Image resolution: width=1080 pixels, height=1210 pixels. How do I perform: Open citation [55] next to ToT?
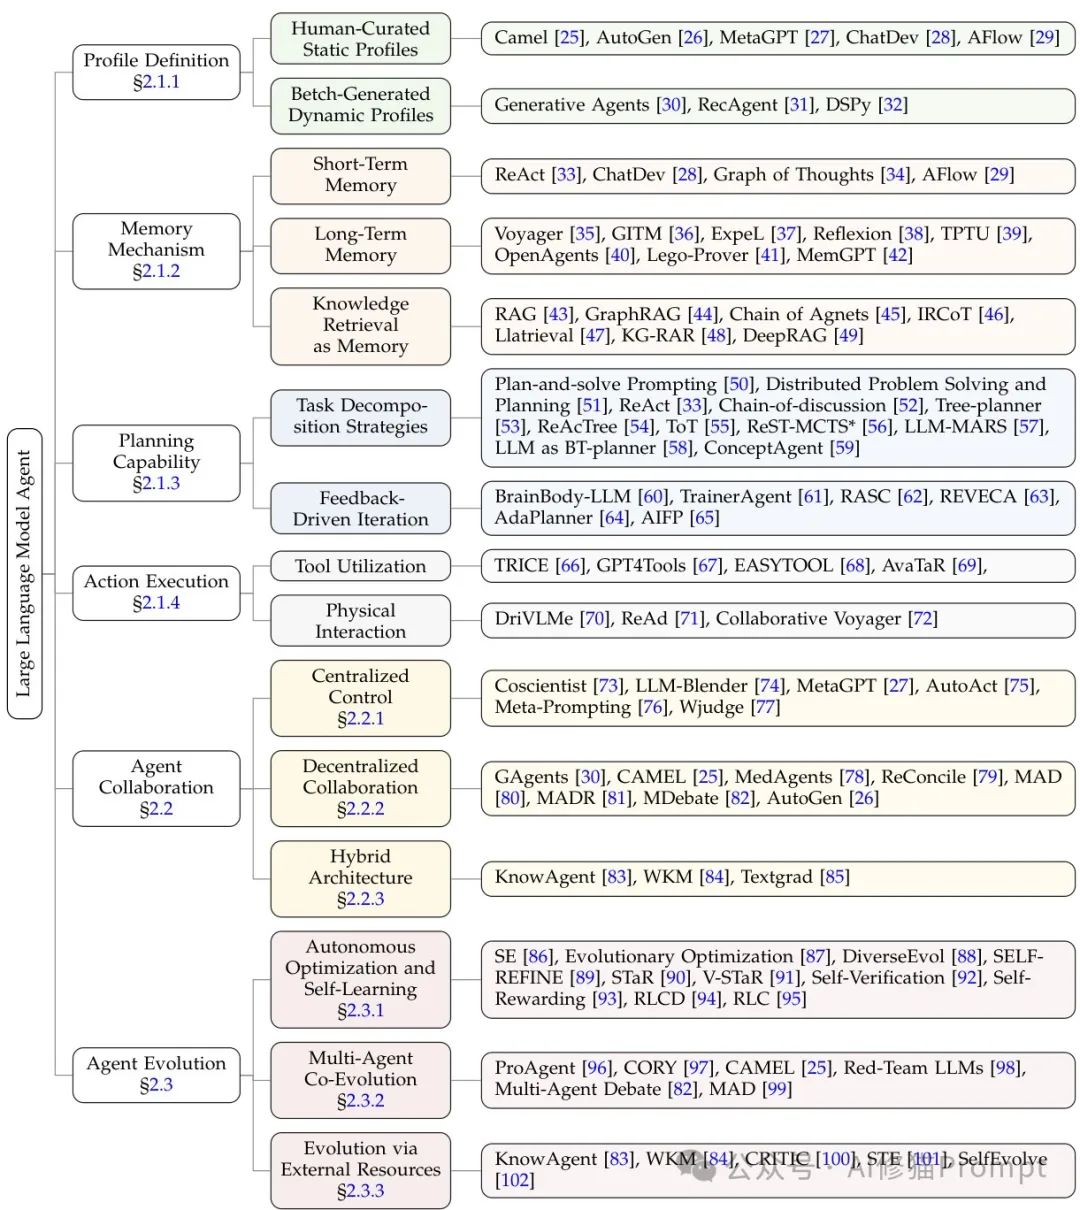(718, 426)
